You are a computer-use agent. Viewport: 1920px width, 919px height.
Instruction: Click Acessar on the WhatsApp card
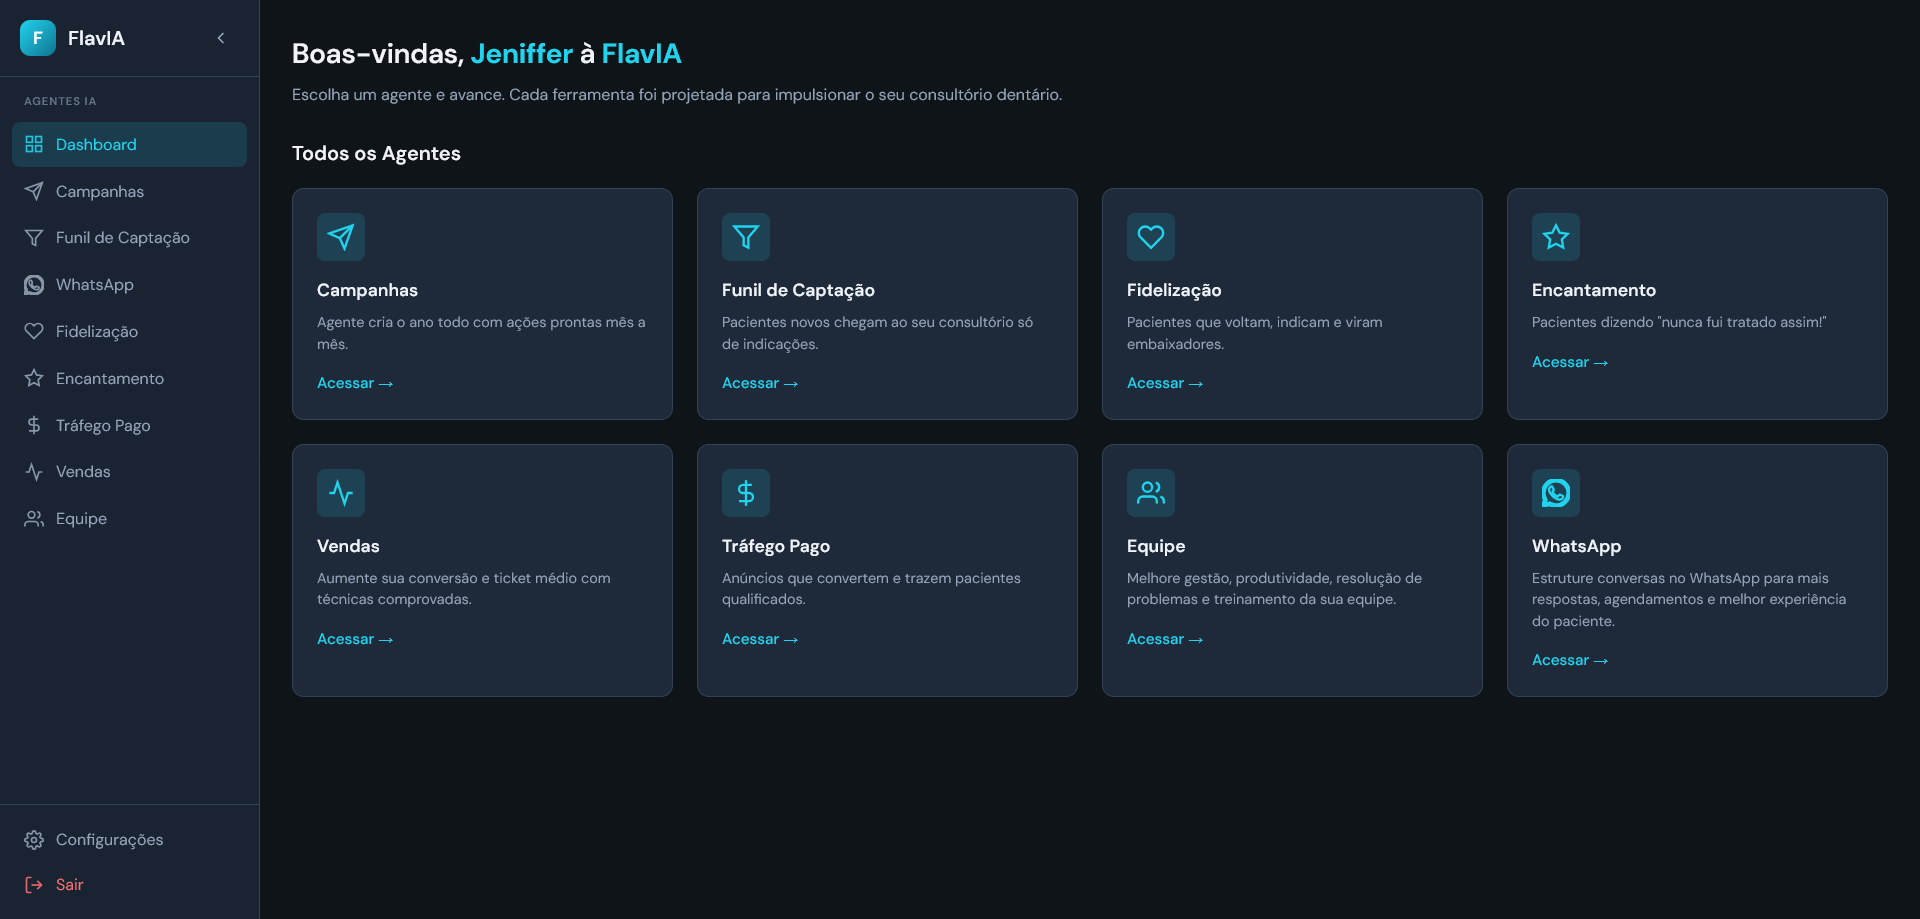1569,660
